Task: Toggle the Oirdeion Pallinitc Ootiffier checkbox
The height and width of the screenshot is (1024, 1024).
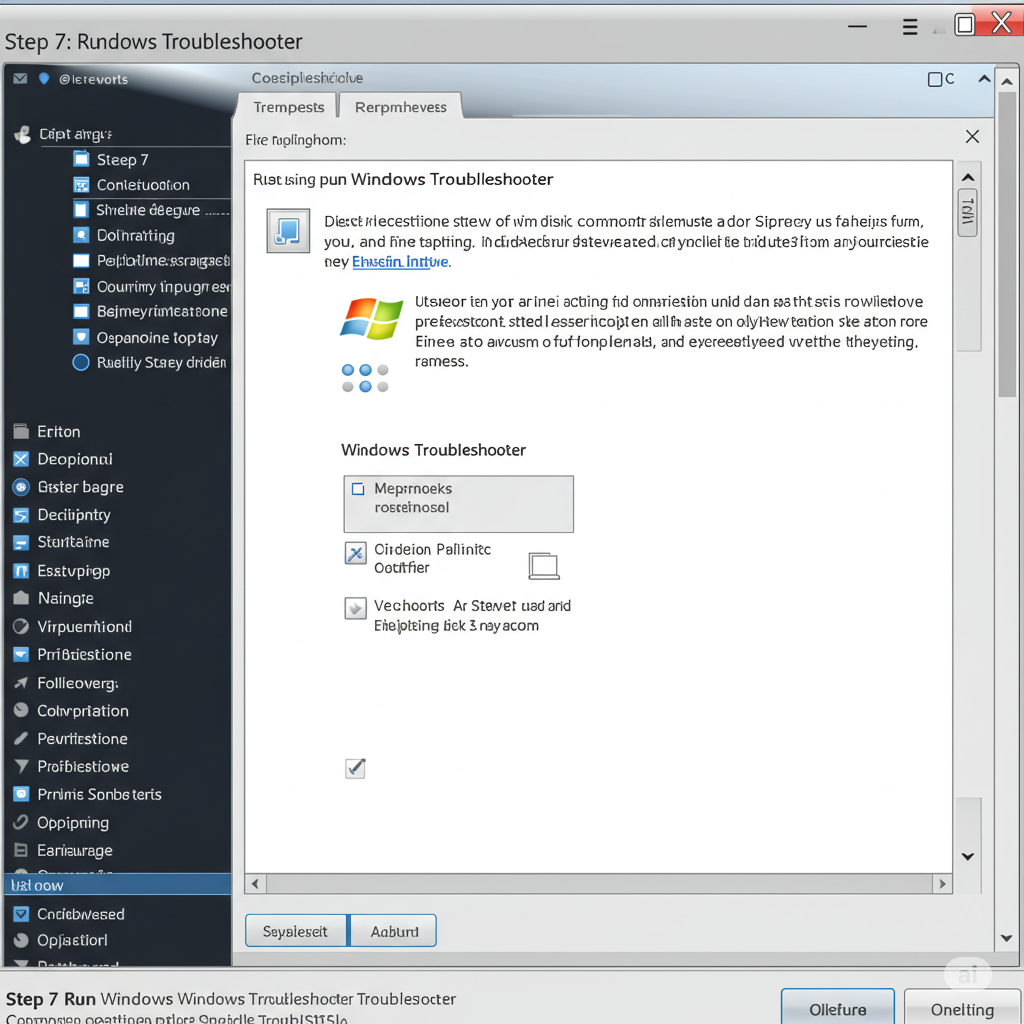Action: click(355, 553)
